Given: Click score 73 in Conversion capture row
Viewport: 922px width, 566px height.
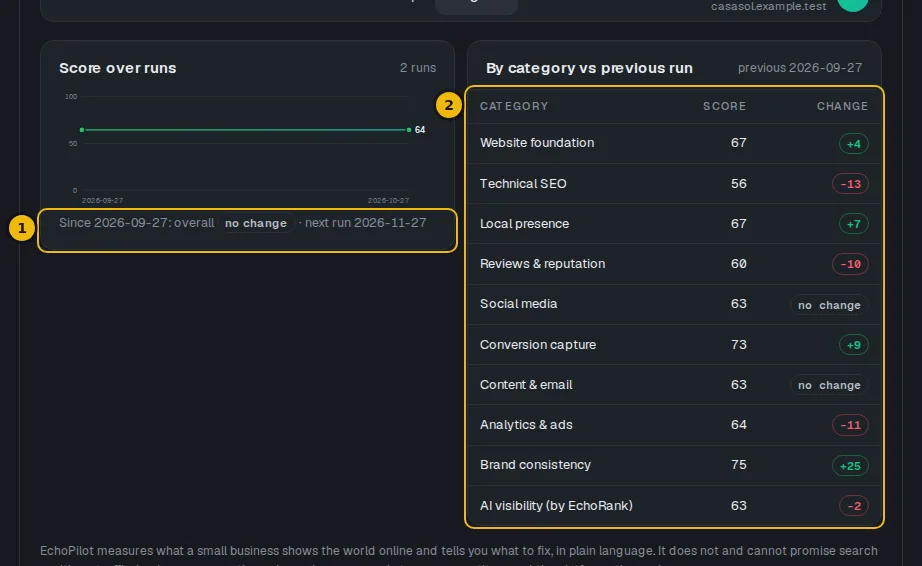Looking at the screenshot, I should [739, 345].
